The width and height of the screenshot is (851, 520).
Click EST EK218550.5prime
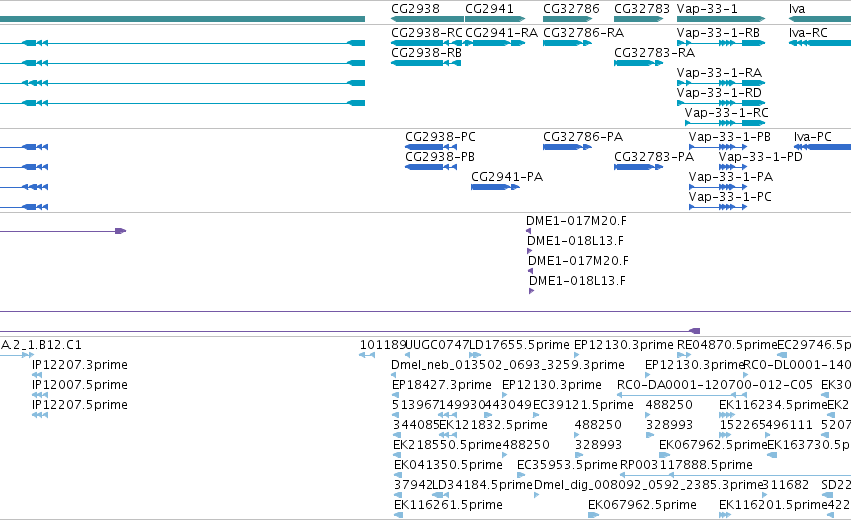[x=447, y=445]
